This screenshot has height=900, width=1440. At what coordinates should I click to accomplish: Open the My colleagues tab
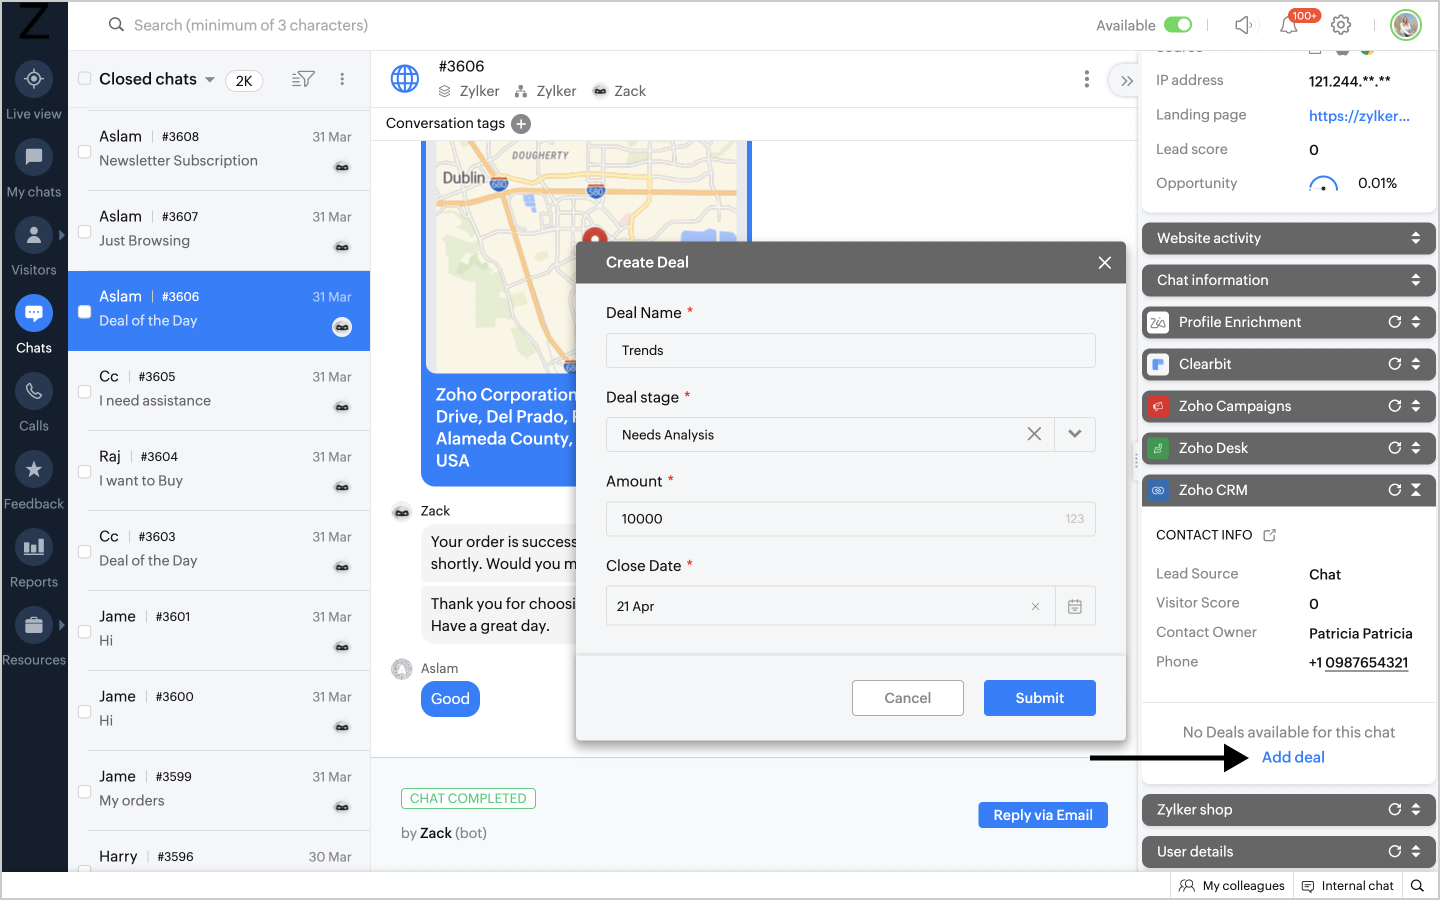1232,885
